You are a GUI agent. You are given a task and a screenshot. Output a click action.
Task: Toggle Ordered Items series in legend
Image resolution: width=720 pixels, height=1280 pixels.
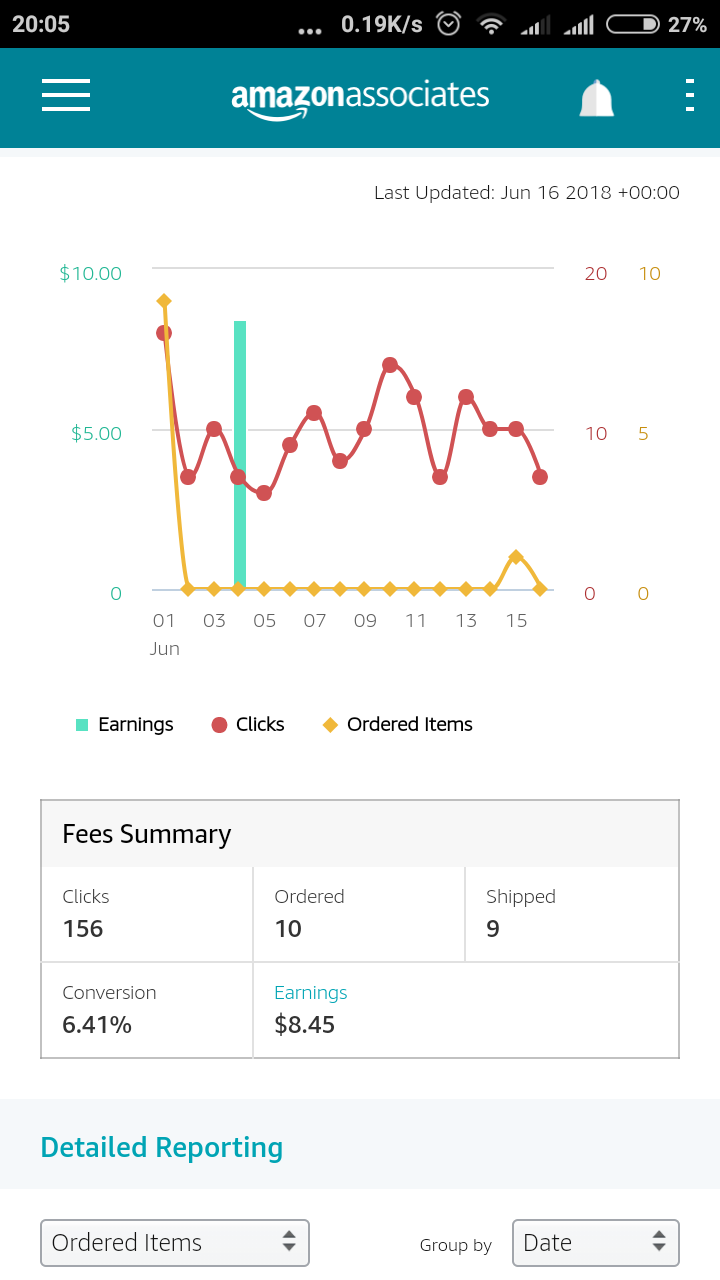[x=398, y=725]
